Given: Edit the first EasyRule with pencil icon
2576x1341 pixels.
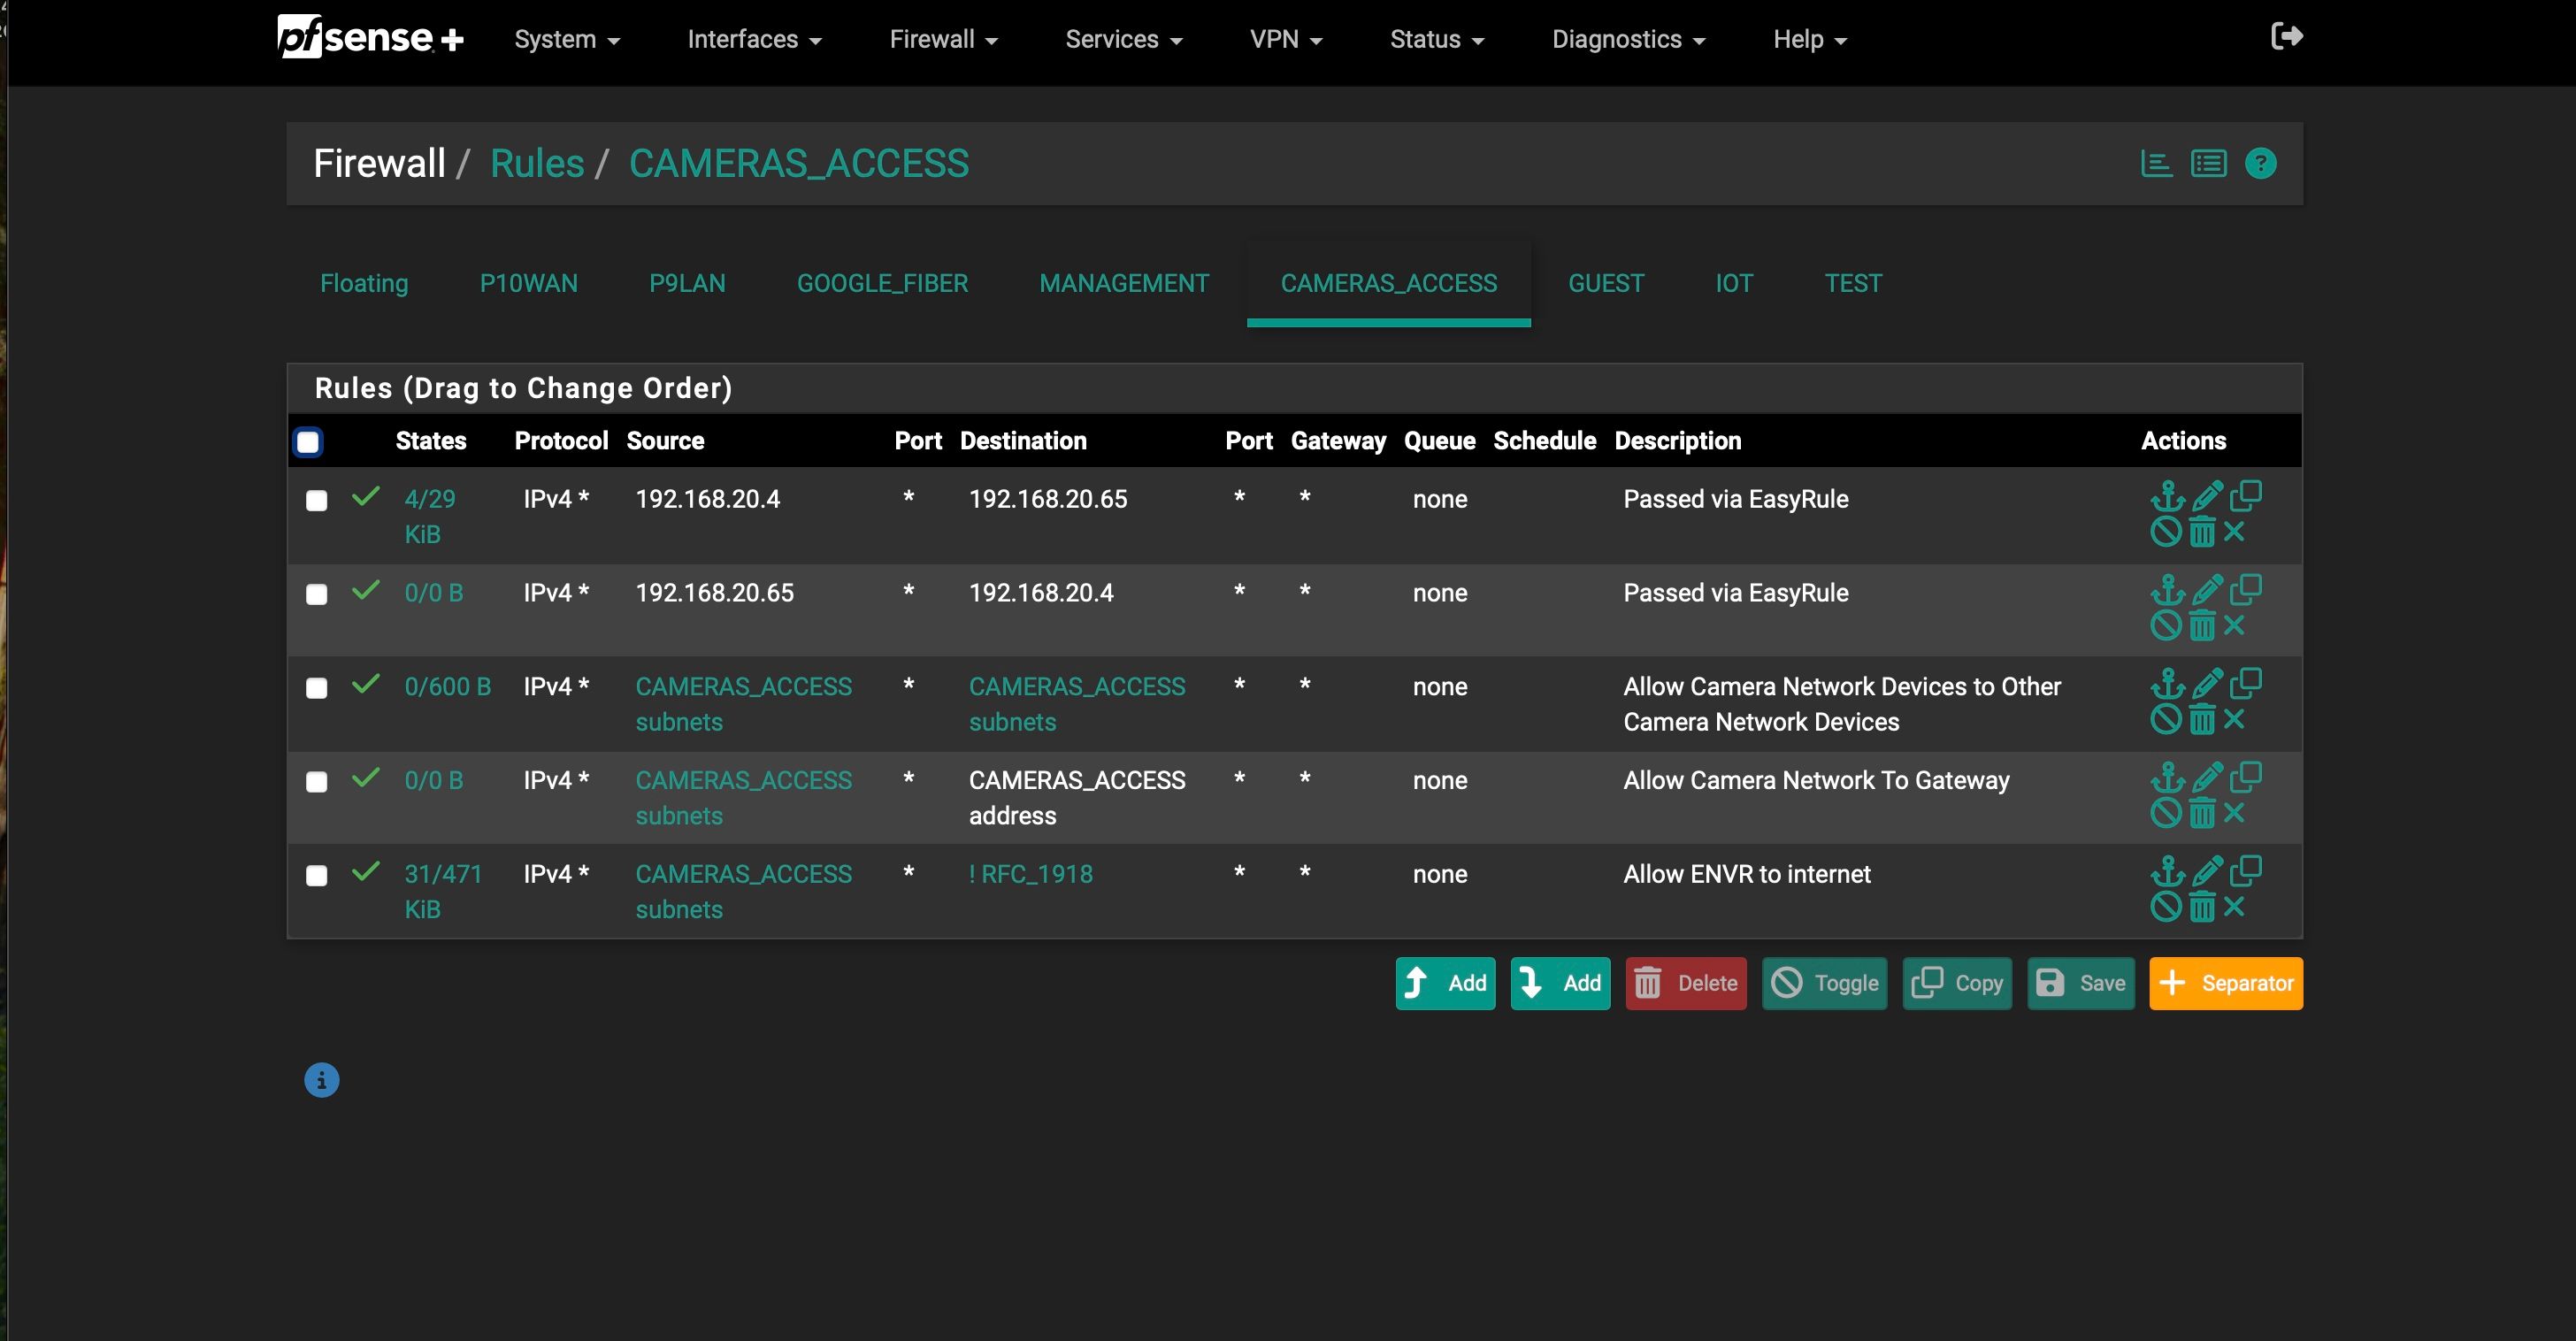Looking at the screenshot, I should tap(2206, 495).
